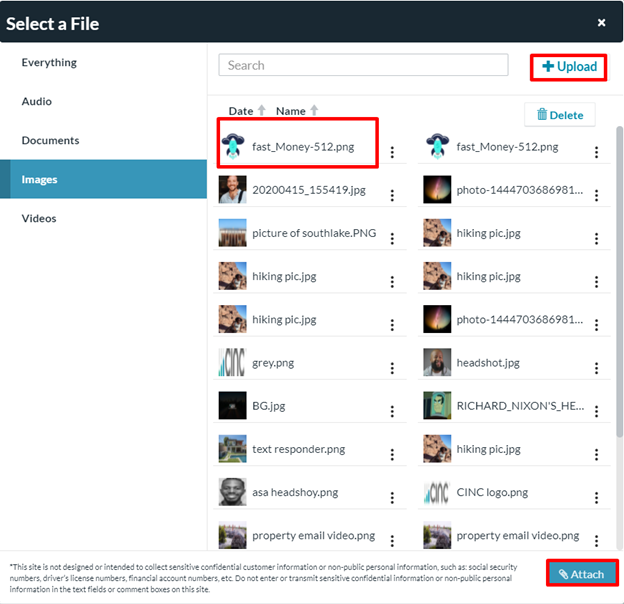Open three-dot menu for RICHARD_NIXON'S_HE... file
The image size is (624, 604).
(596, 411)
